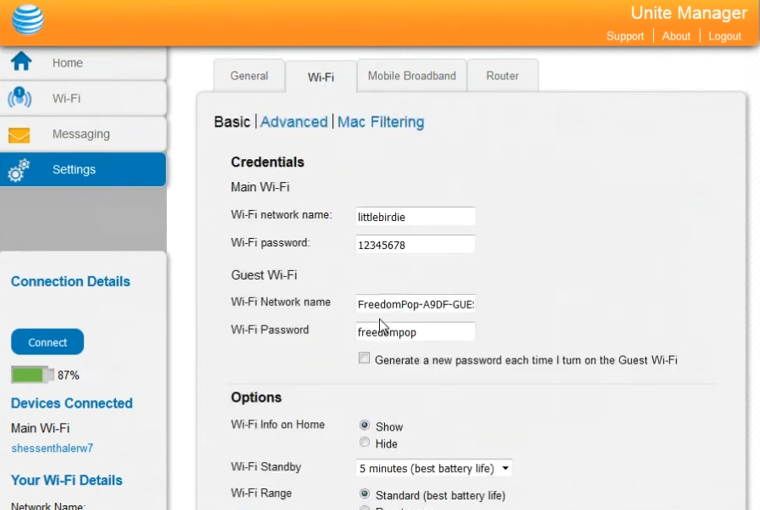Click the Main Wi-Fi label under Devices Connected
Screen dimensions: 760x510
click(x=40, y=428)
